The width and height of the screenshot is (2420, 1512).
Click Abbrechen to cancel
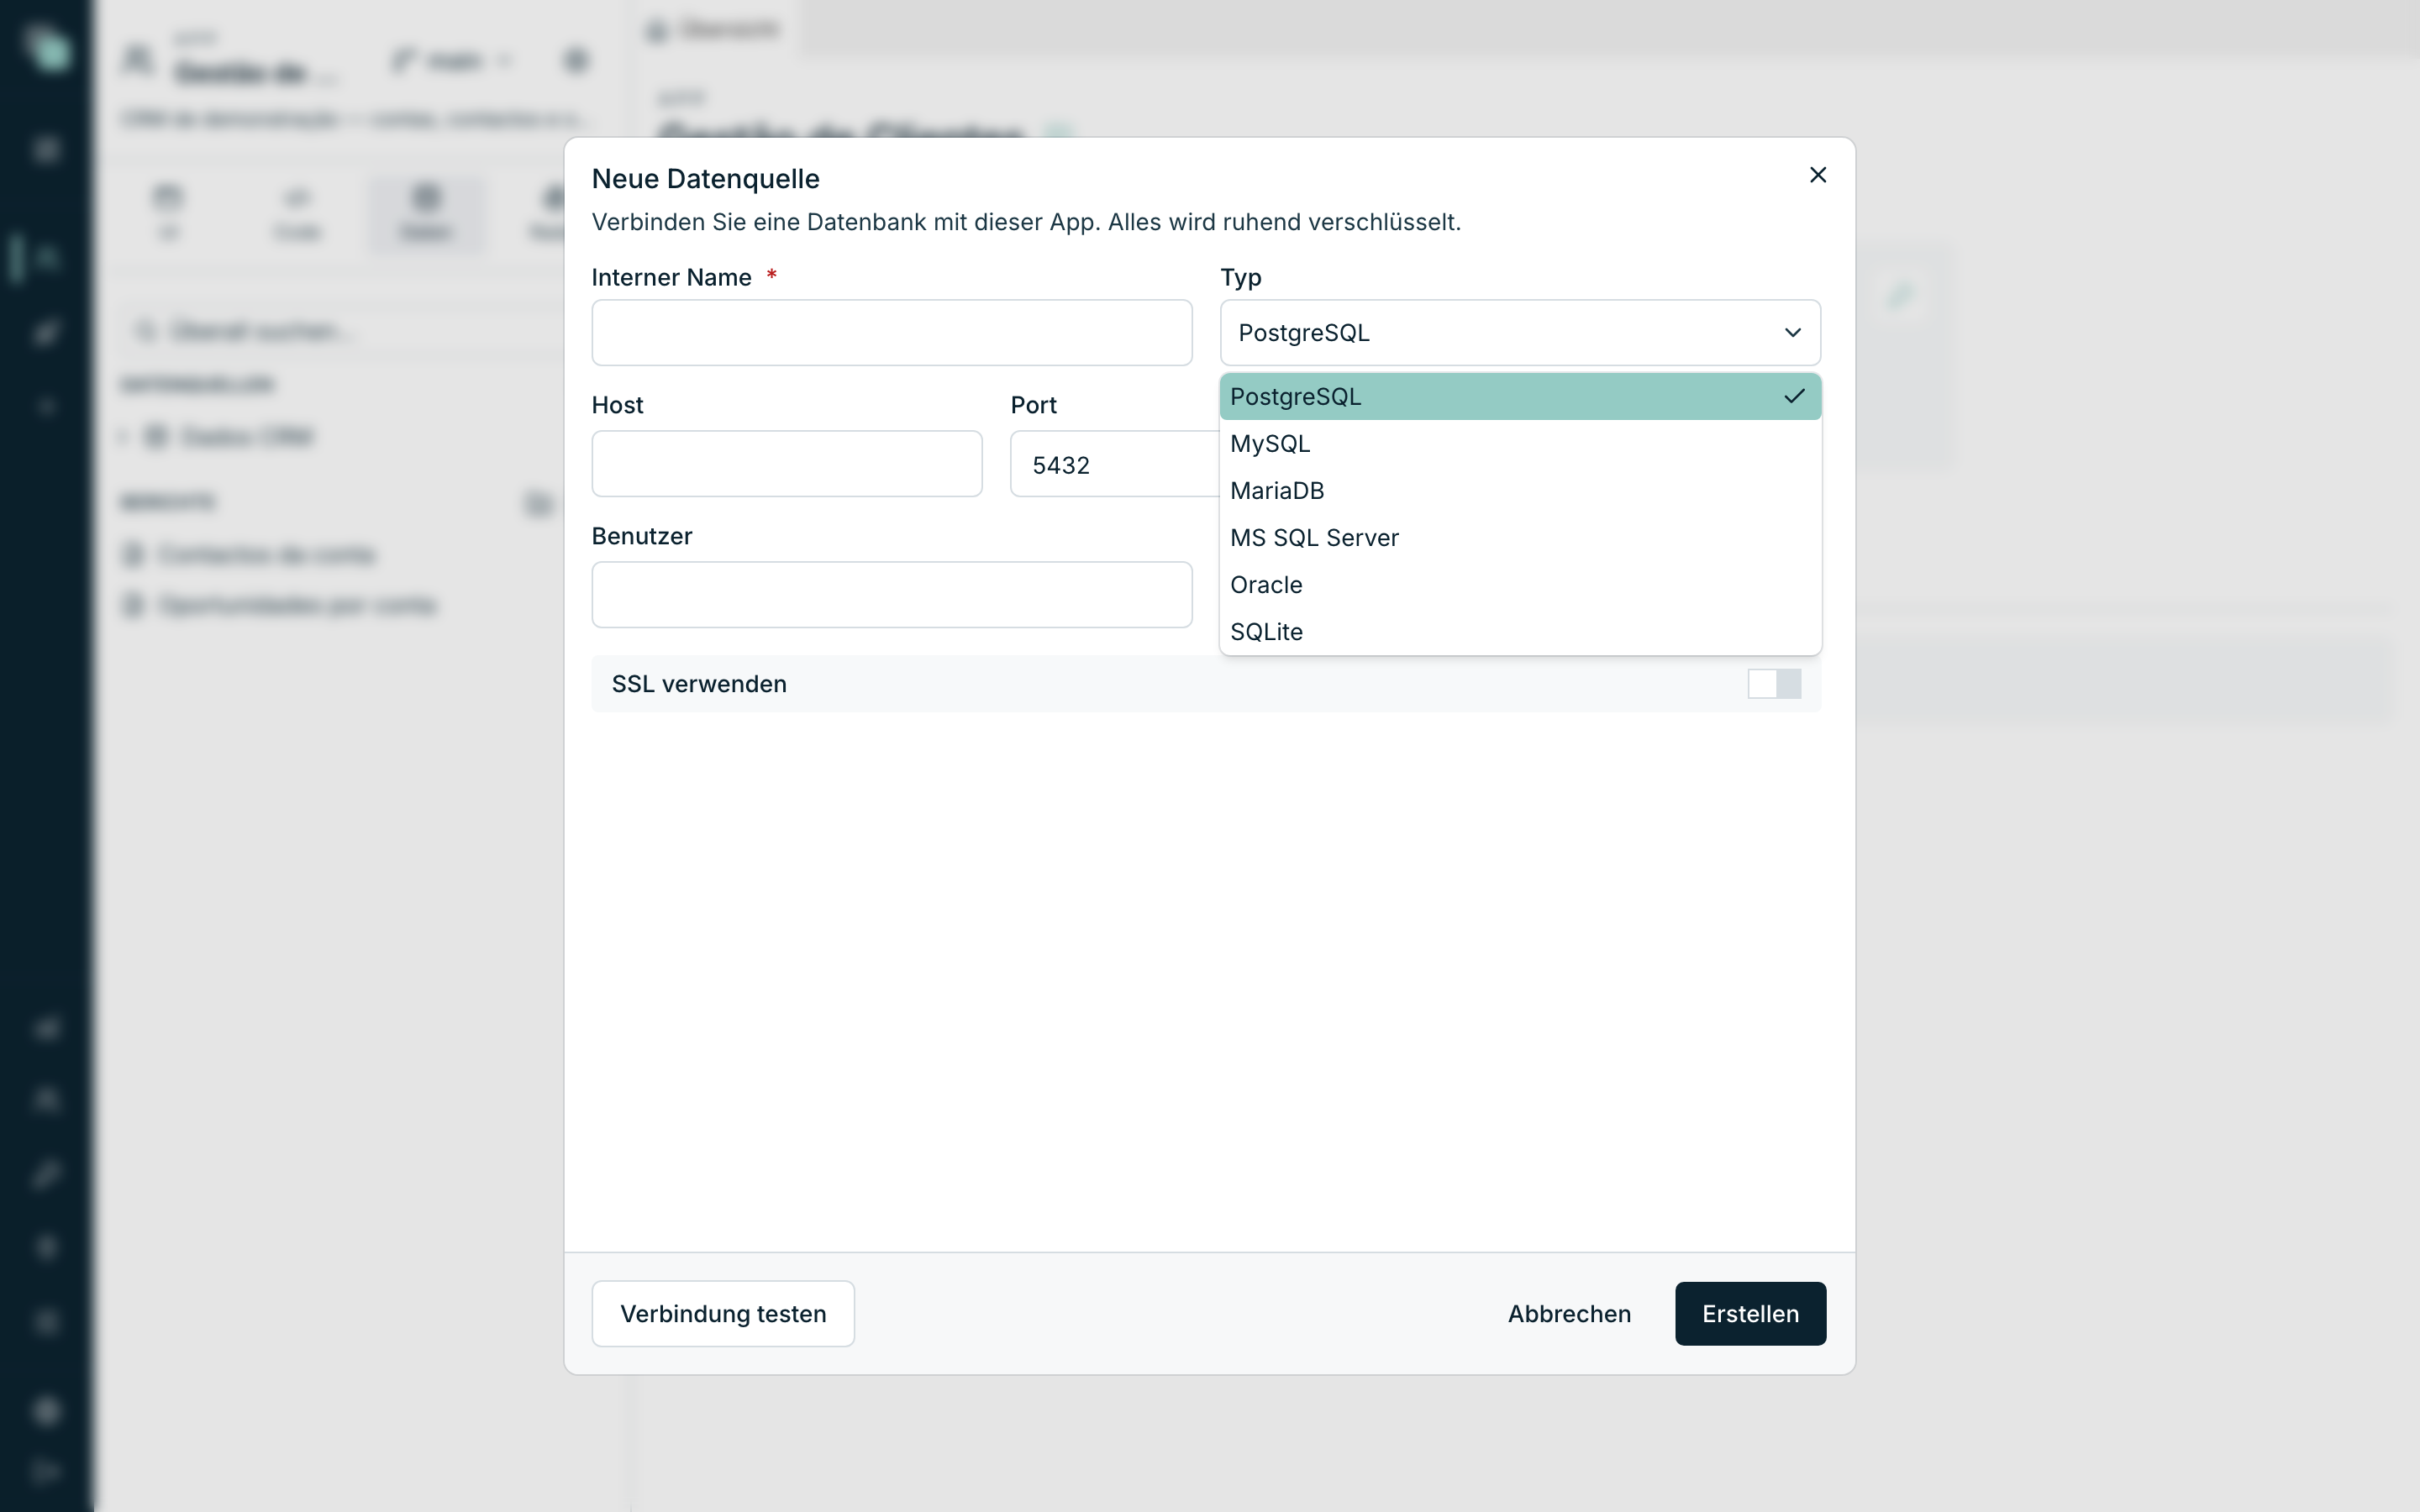(x=1568, y=1313)
